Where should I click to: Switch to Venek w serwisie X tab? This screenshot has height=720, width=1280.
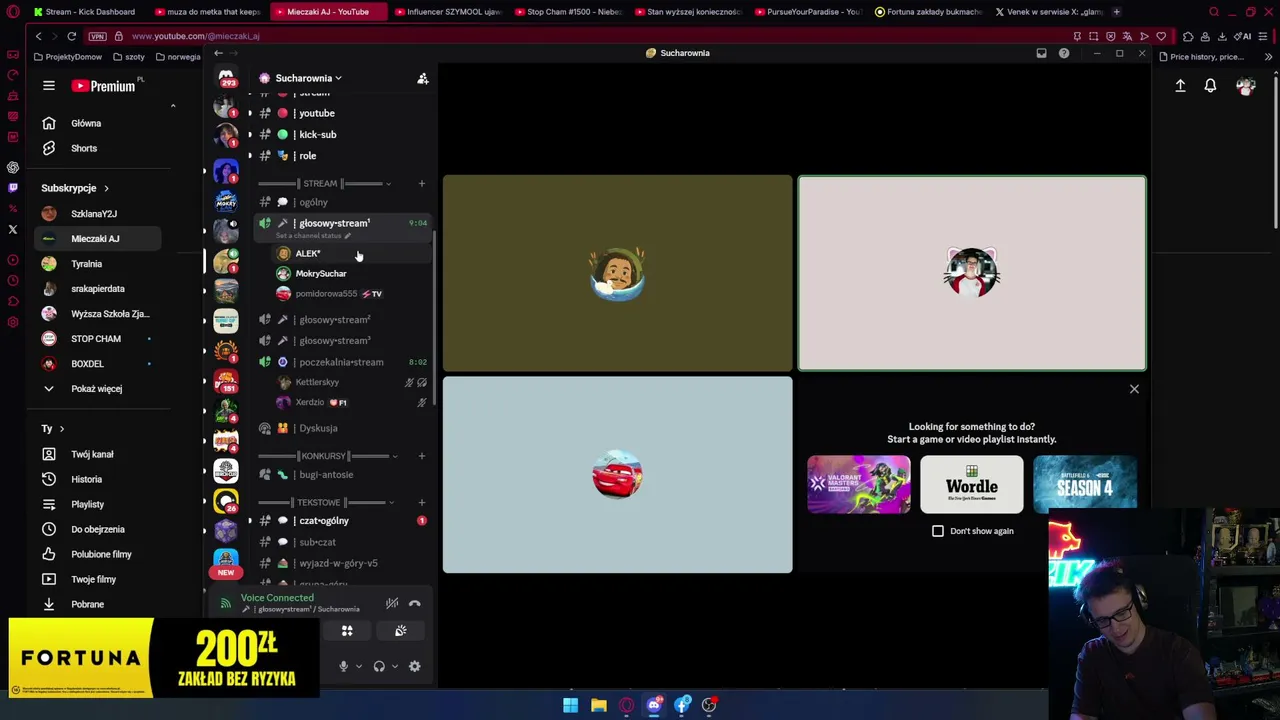[x=1049, y=12]
